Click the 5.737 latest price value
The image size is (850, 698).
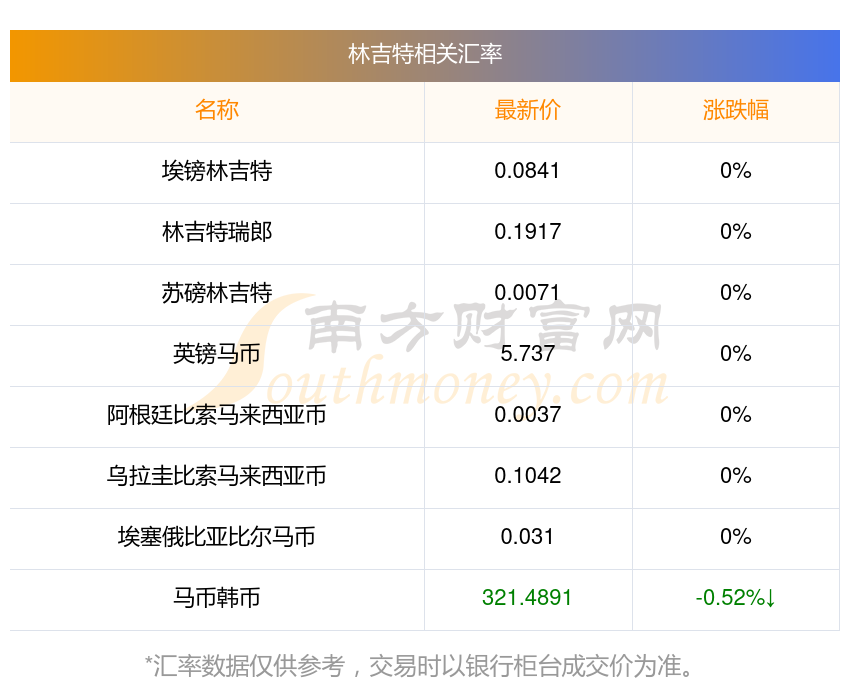tap(527, 354)
